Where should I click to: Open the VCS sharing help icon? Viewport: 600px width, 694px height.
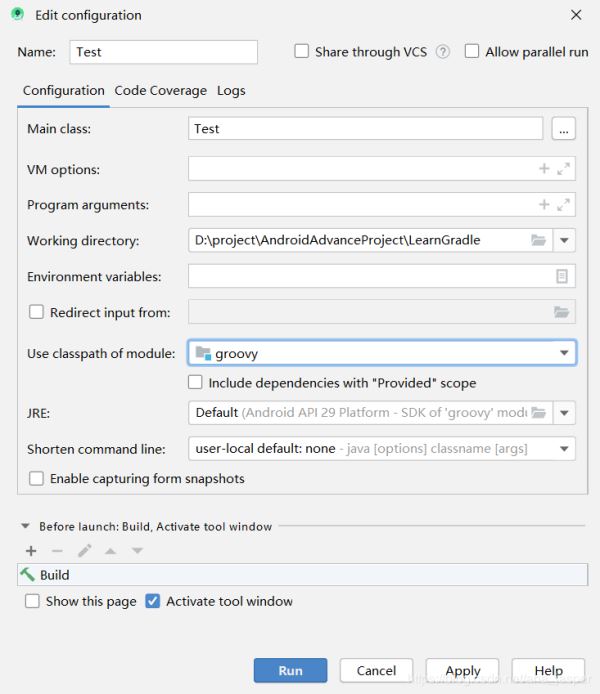tap(443, 52)
